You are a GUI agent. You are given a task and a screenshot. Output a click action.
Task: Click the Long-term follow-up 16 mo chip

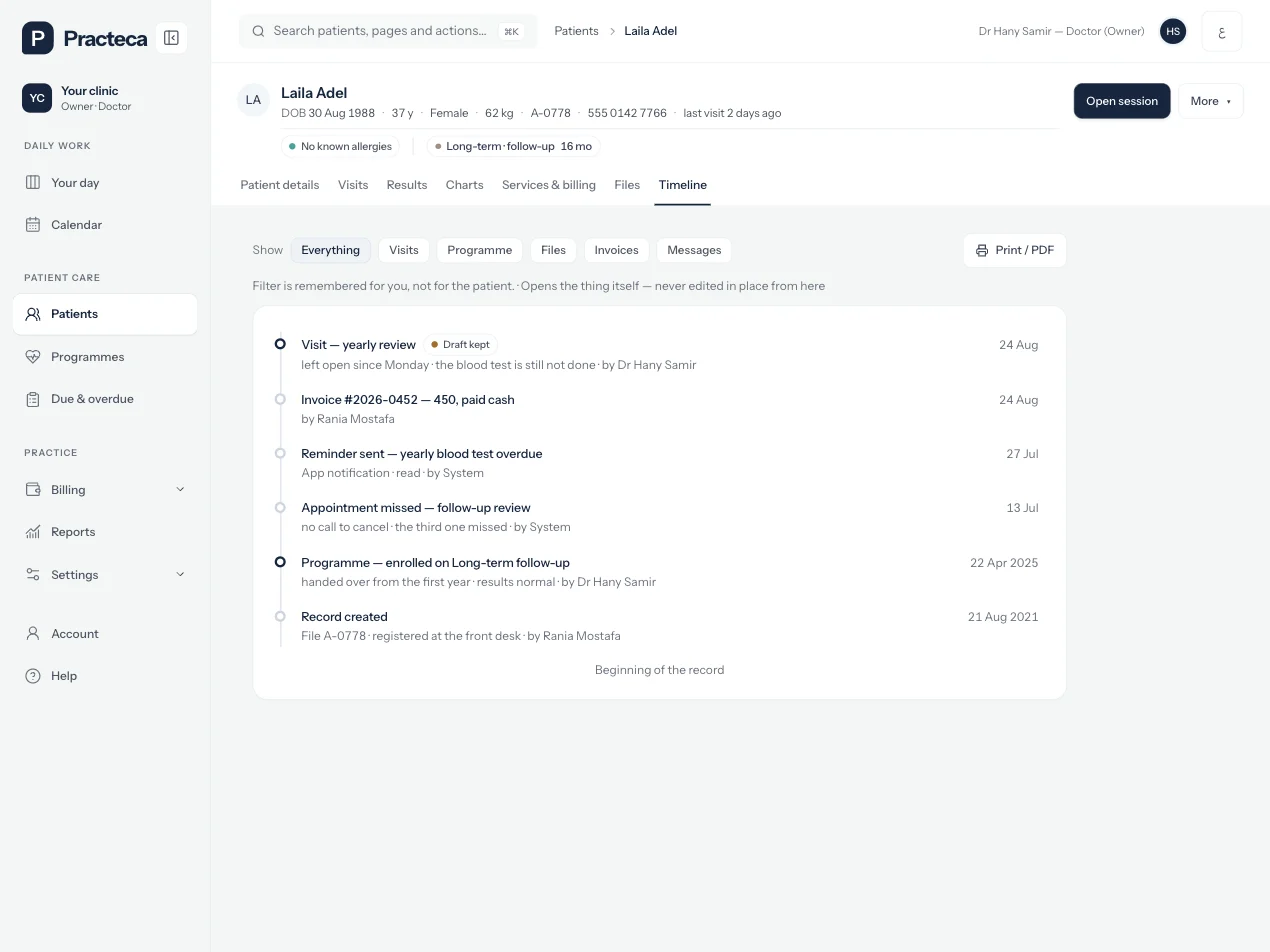tap(514, 146)
